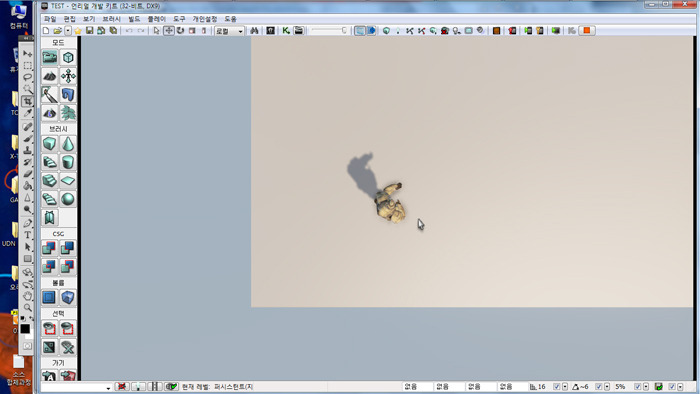Create a Cube builder brush
This screenshot has width=700, height=394.
50,144
